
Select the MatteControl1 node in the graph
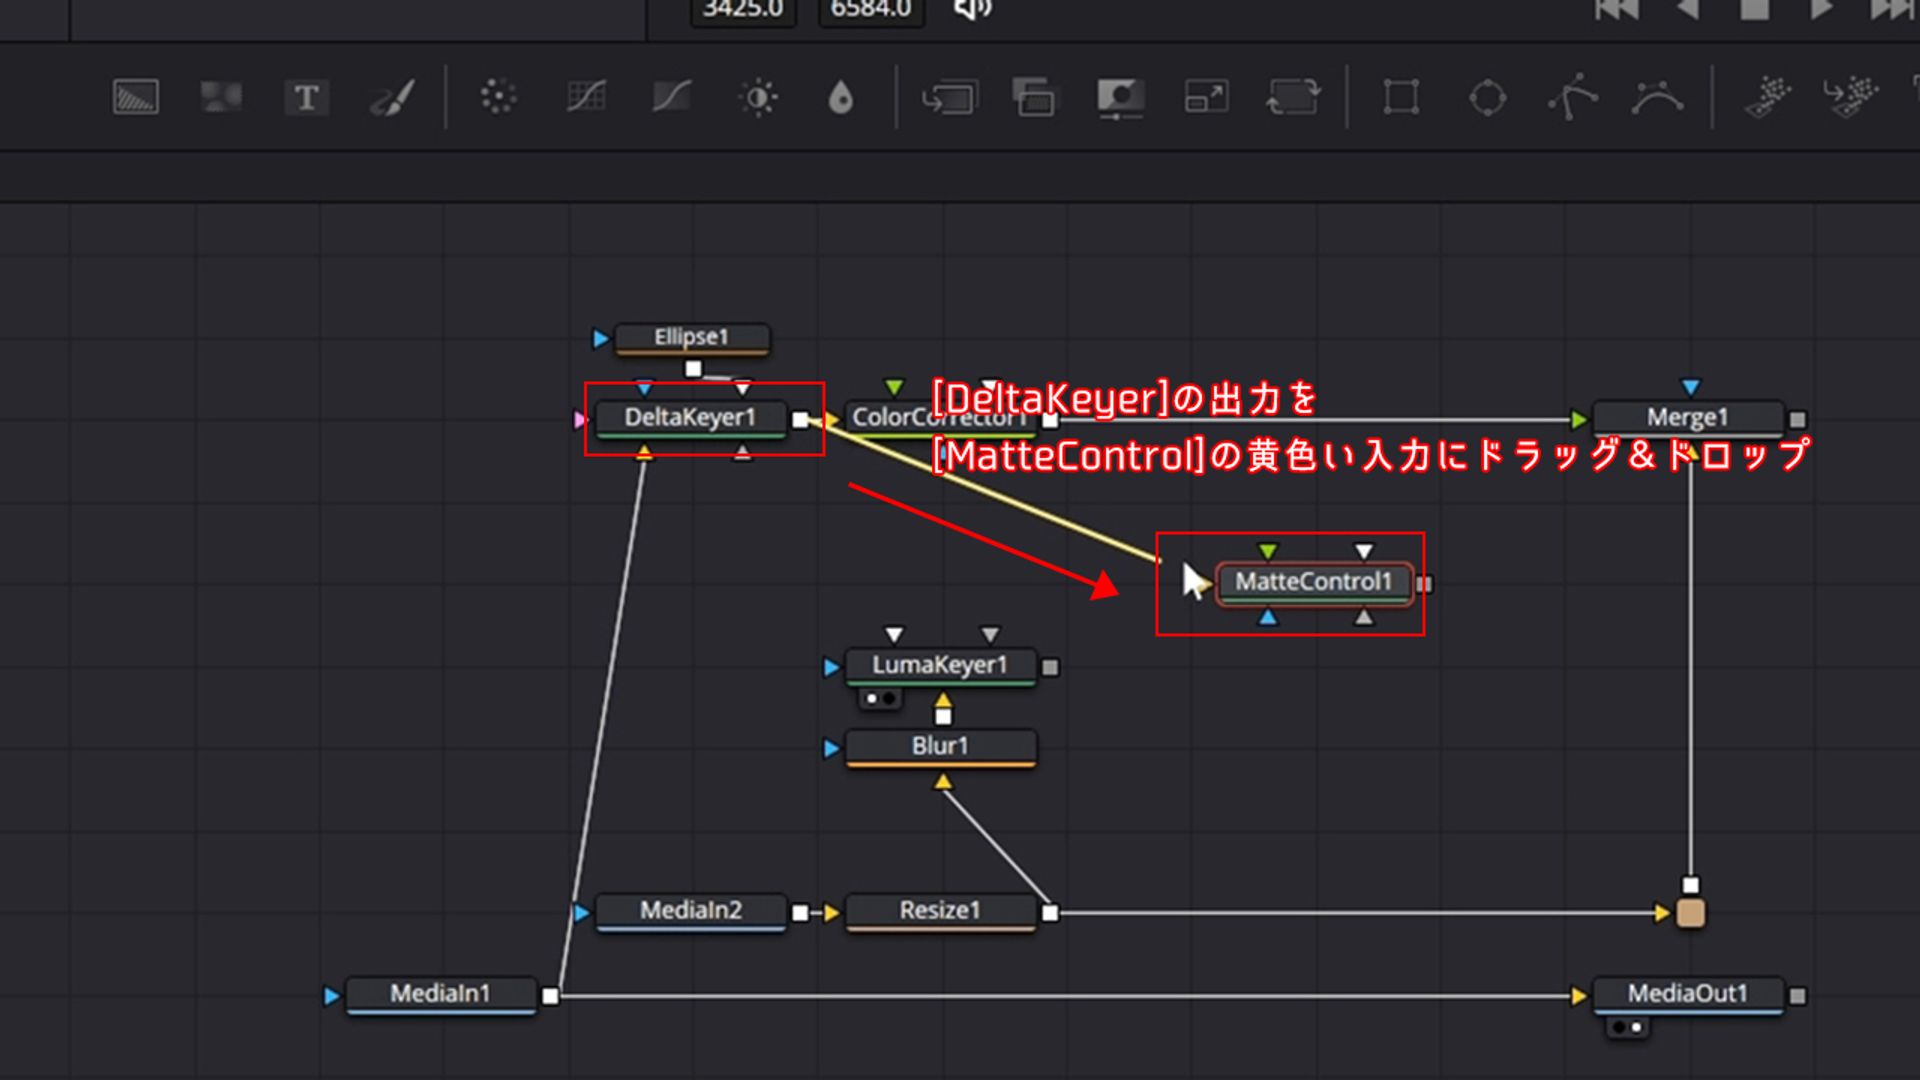tap(1313, 583)
